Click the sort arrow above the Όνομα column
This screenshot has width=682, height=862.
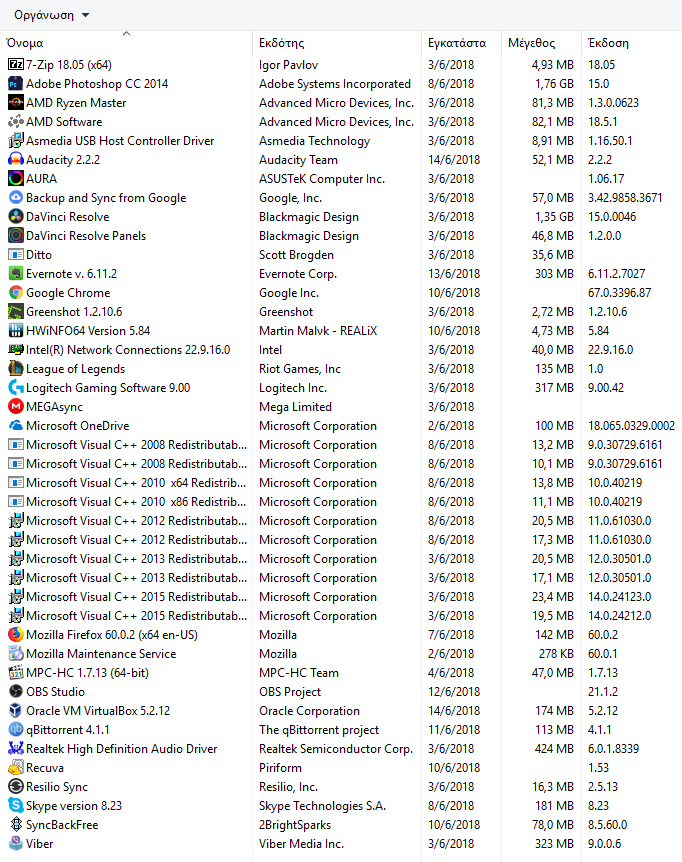[126, 34]
